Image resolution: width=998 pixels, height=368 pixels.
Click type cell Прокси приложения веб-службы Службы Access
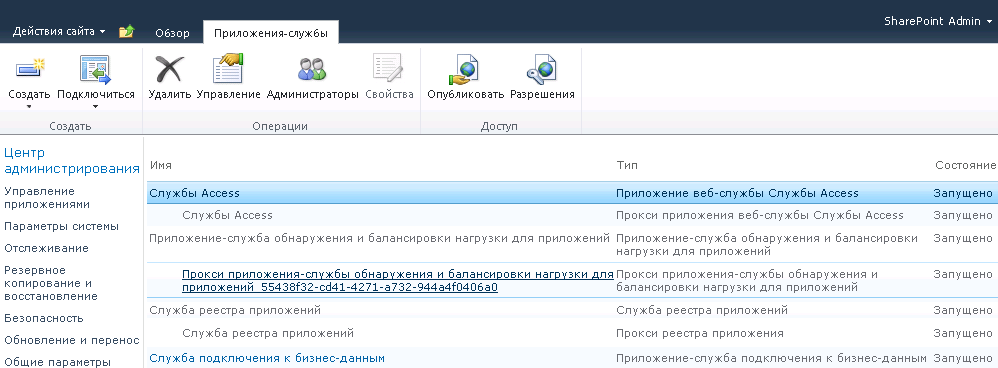coord(760,215)
